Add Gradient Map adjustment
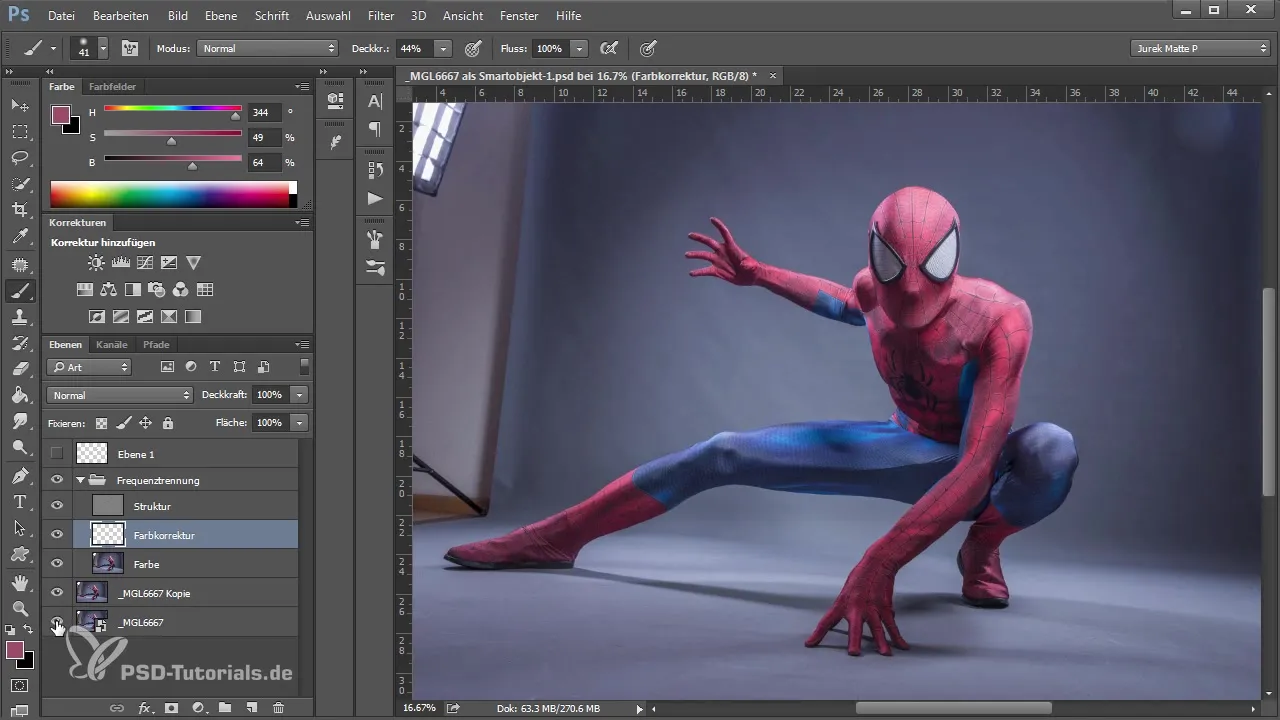This screenshot has width=1280, height=720. point(193,317)
